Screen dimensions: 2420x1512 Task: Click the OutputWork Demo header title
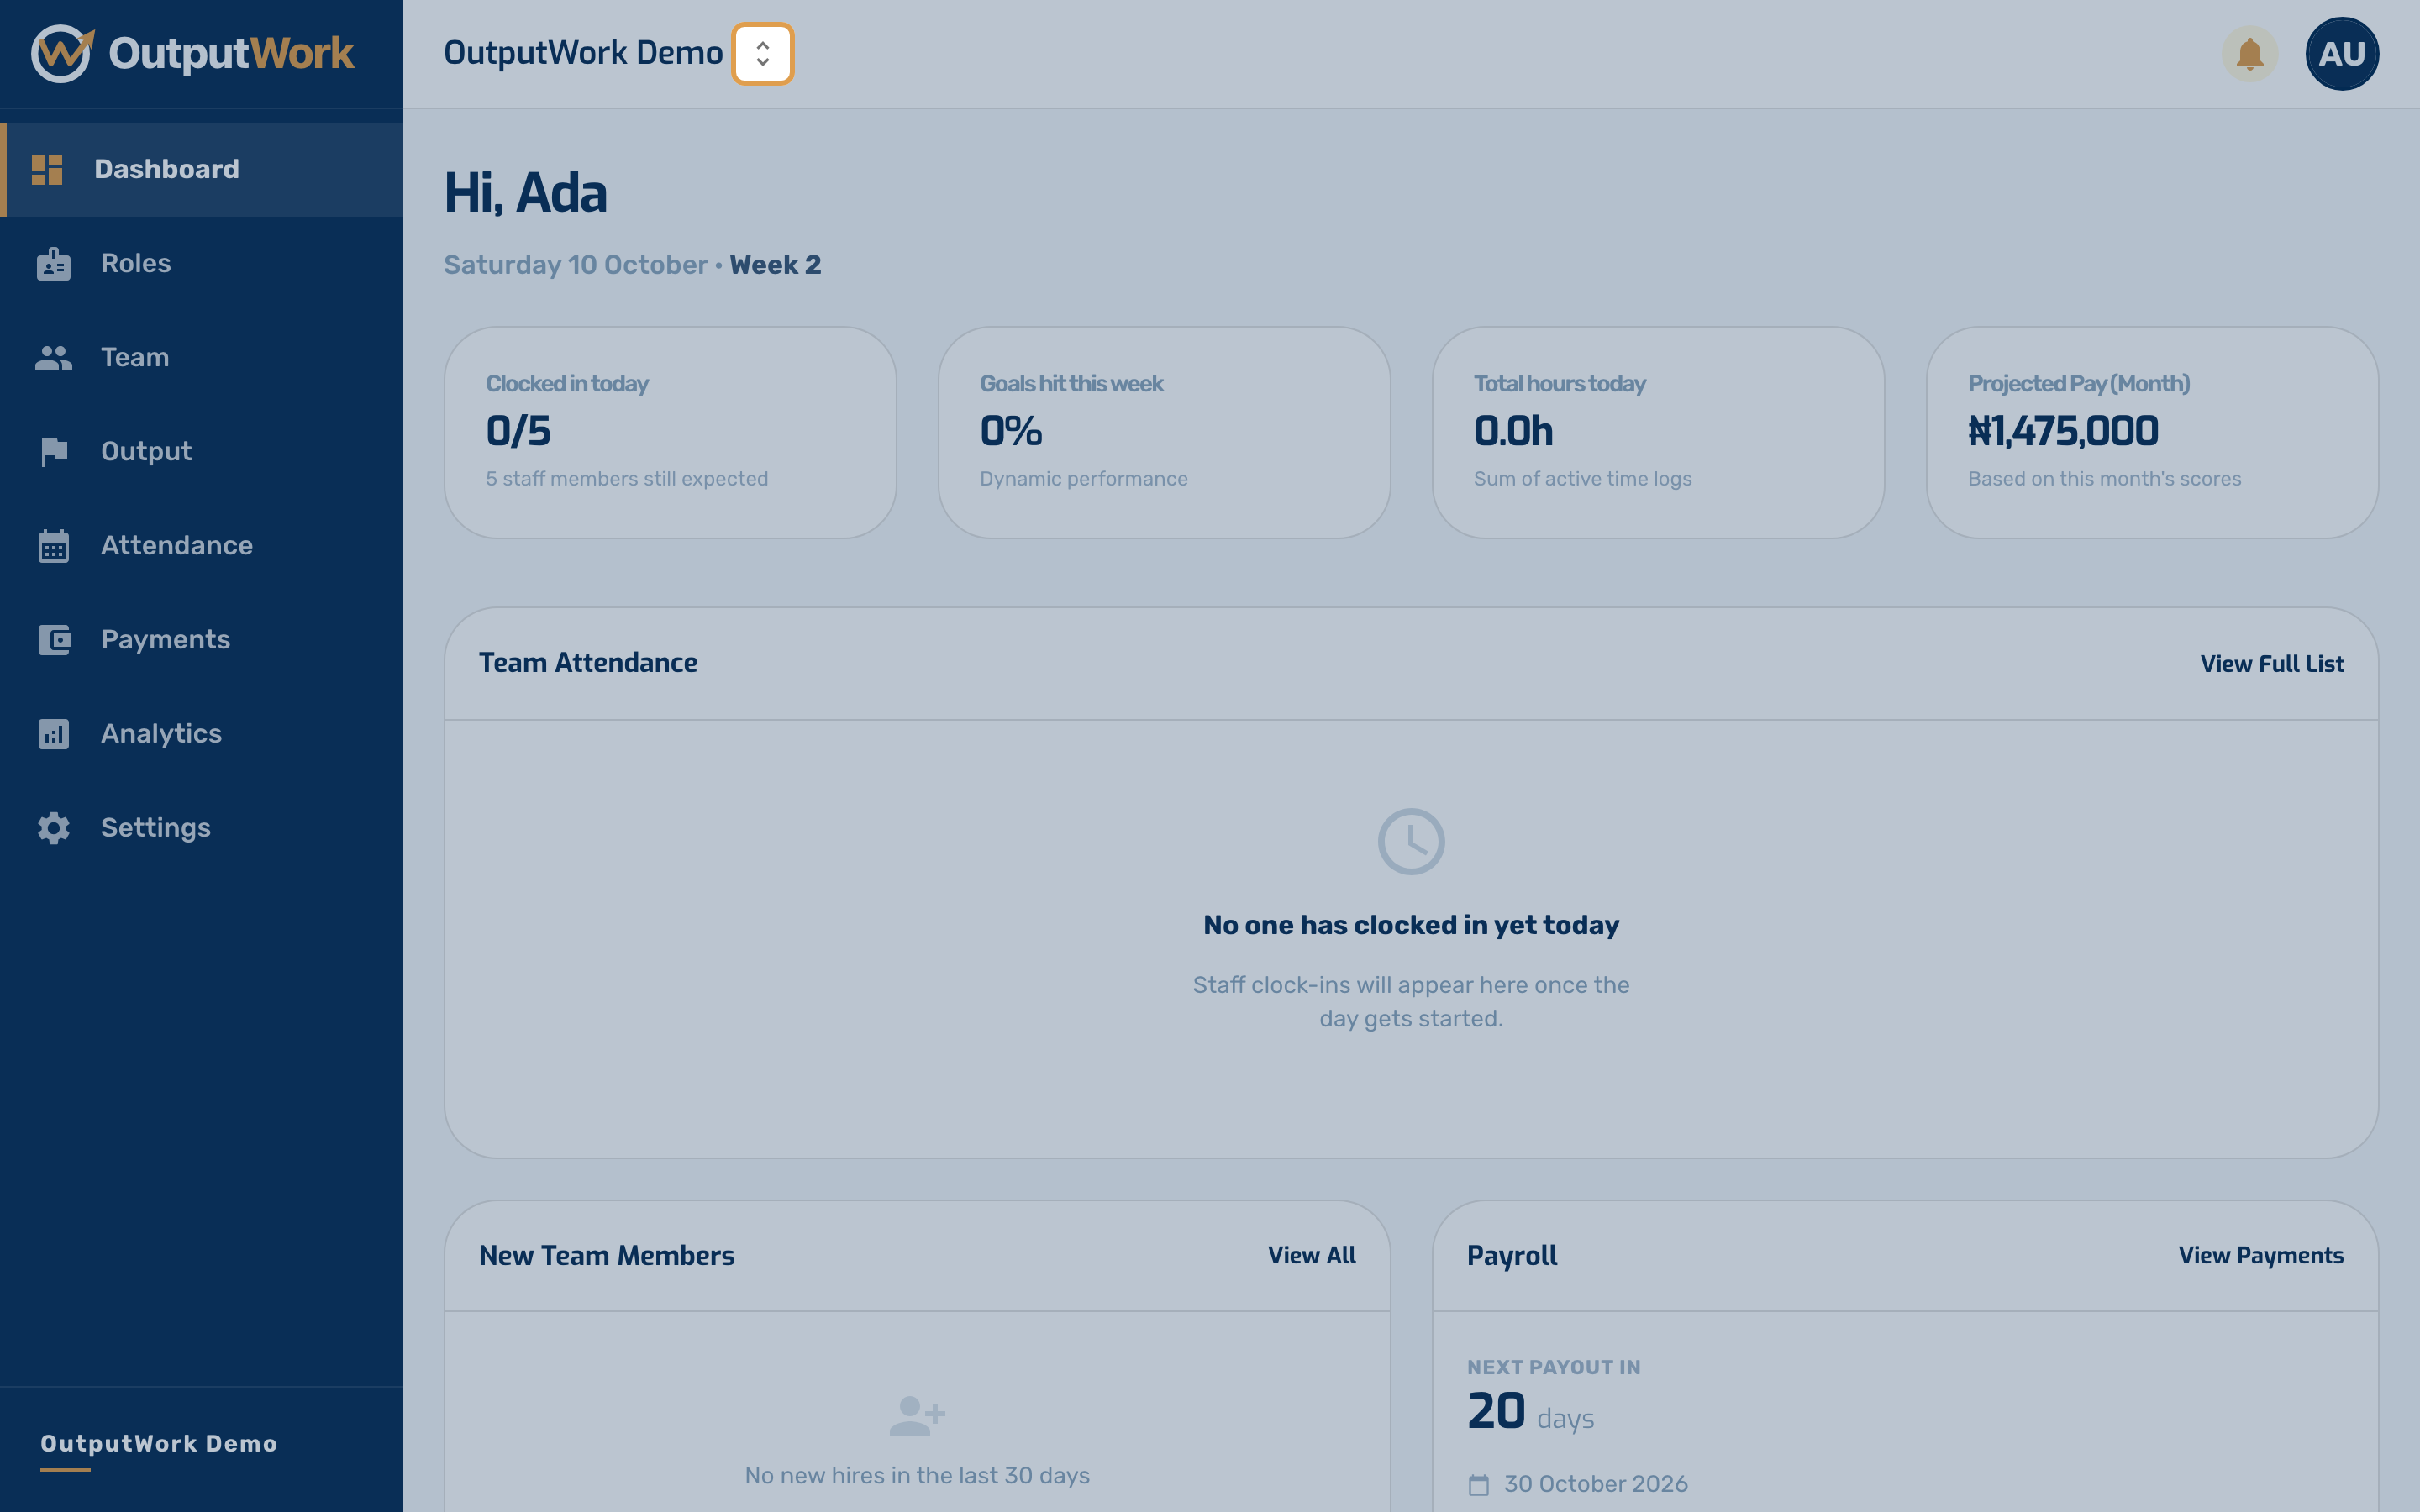click(583, 53)
